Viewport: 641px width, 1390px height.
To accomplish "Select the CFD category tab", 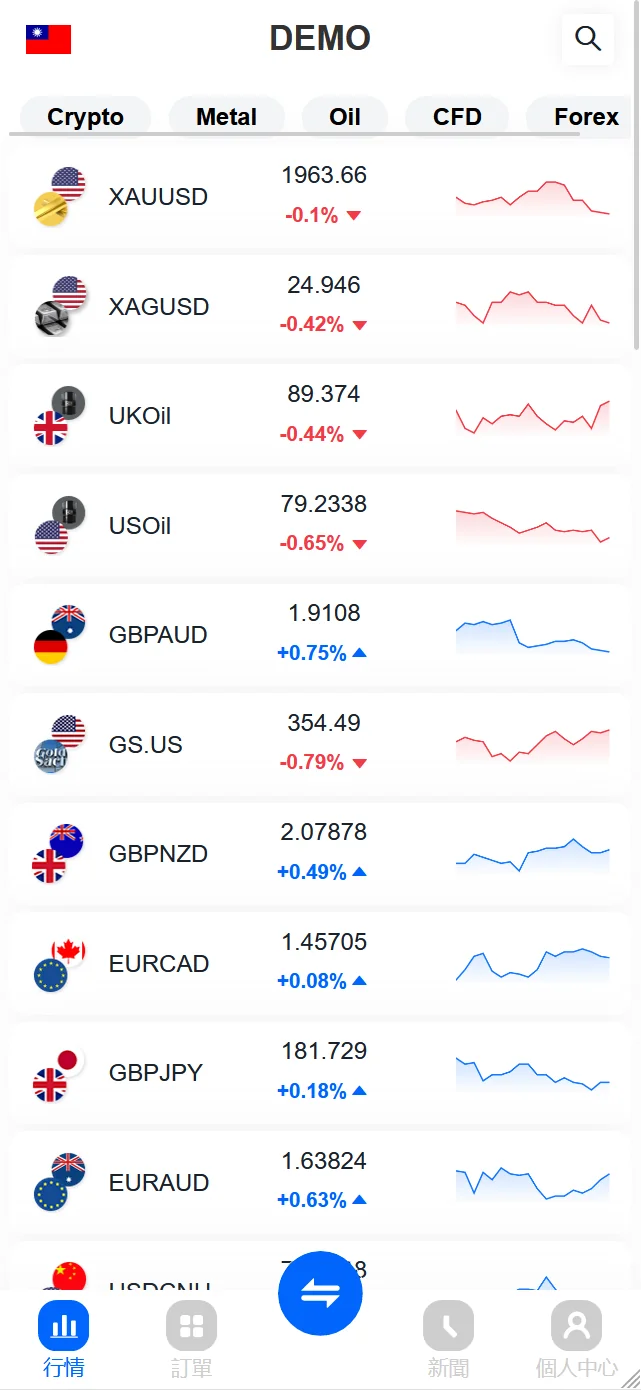I will pos(457,117).
